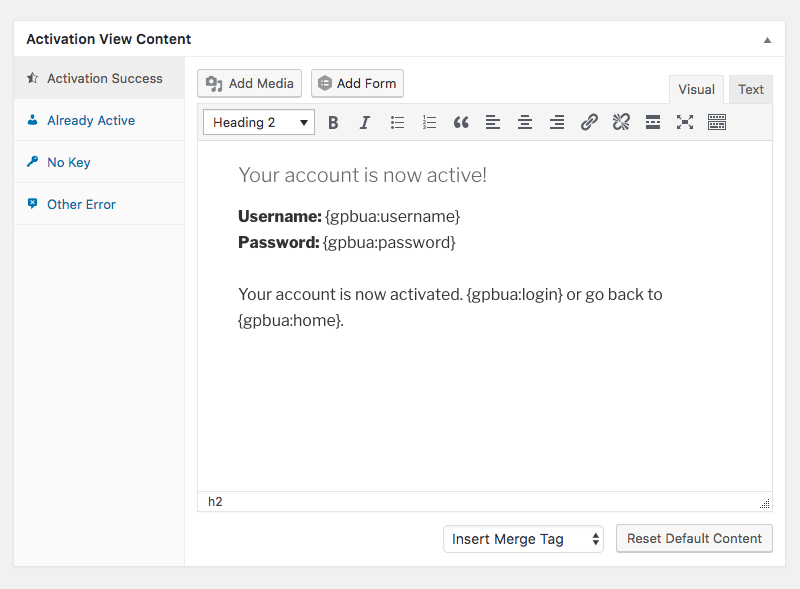Click the h2 element path indicator
The width and height of the screenshot is (800, 589).
pyautogui.click(x=215, y=502)
